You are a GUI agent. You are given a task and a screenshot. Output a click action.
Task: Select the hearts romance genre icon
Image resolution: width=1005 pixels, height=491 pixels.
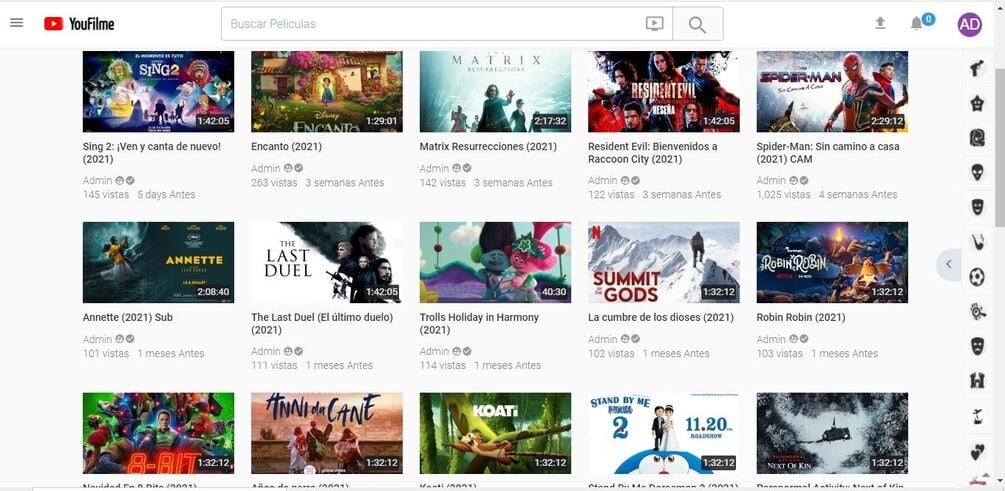(x=977, y=451)
